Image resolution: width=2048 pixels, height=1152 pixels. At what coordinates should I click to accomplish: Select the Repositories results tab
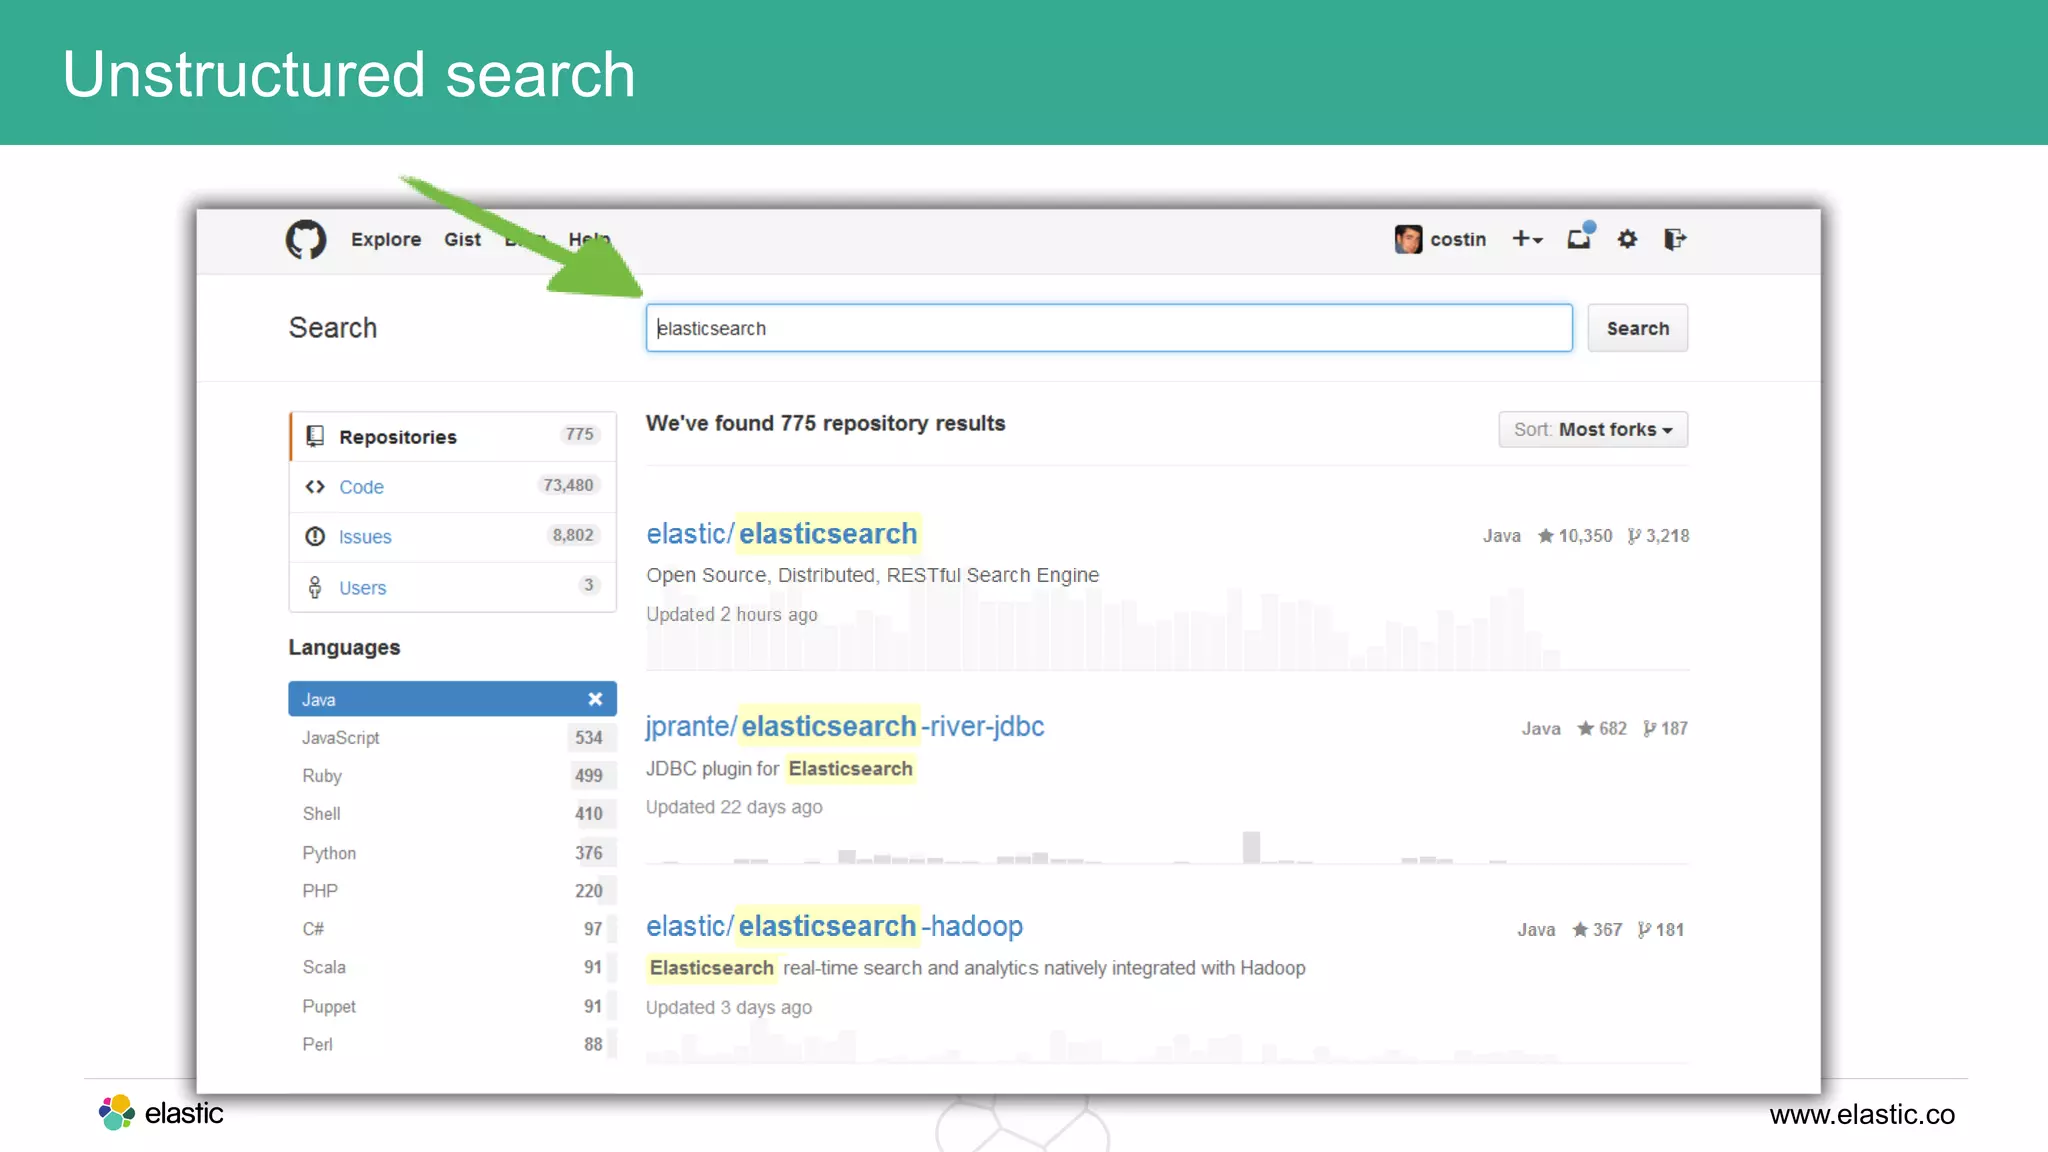click(x=453, y=437)
